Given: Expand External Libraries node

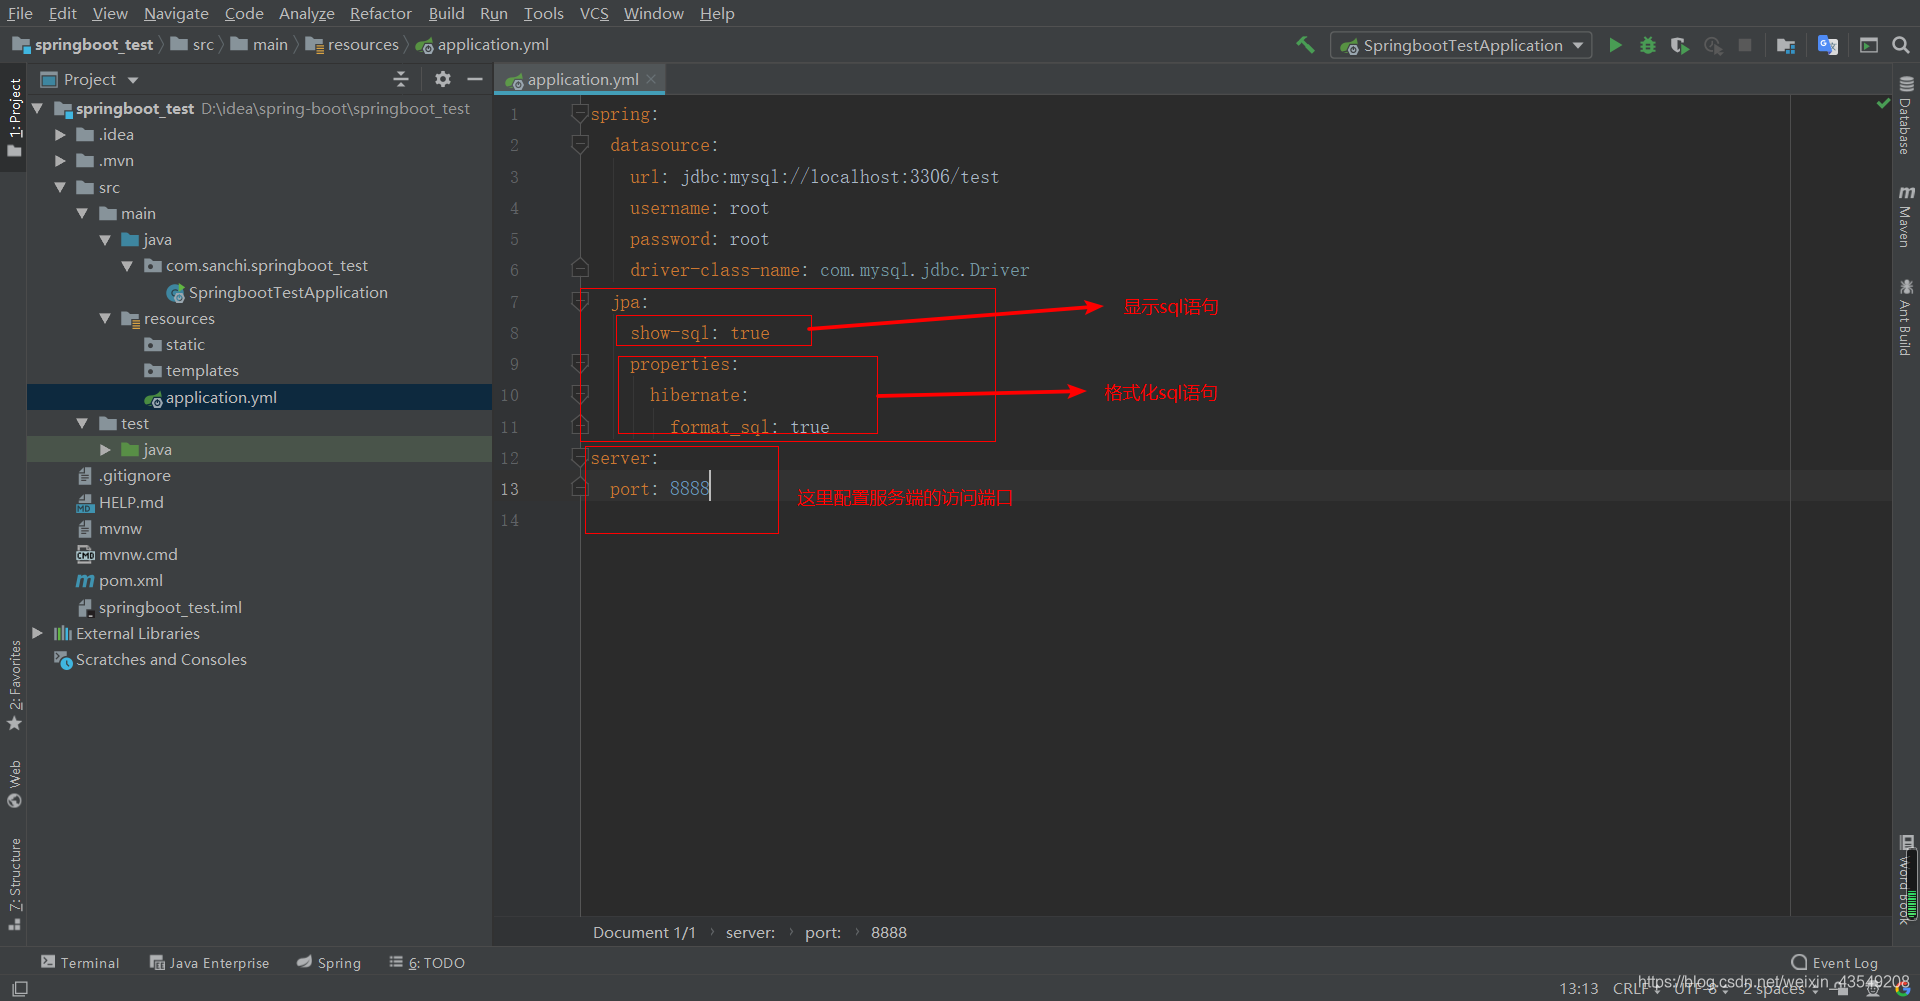Looking at the screenshot, I should pos(38,633).
